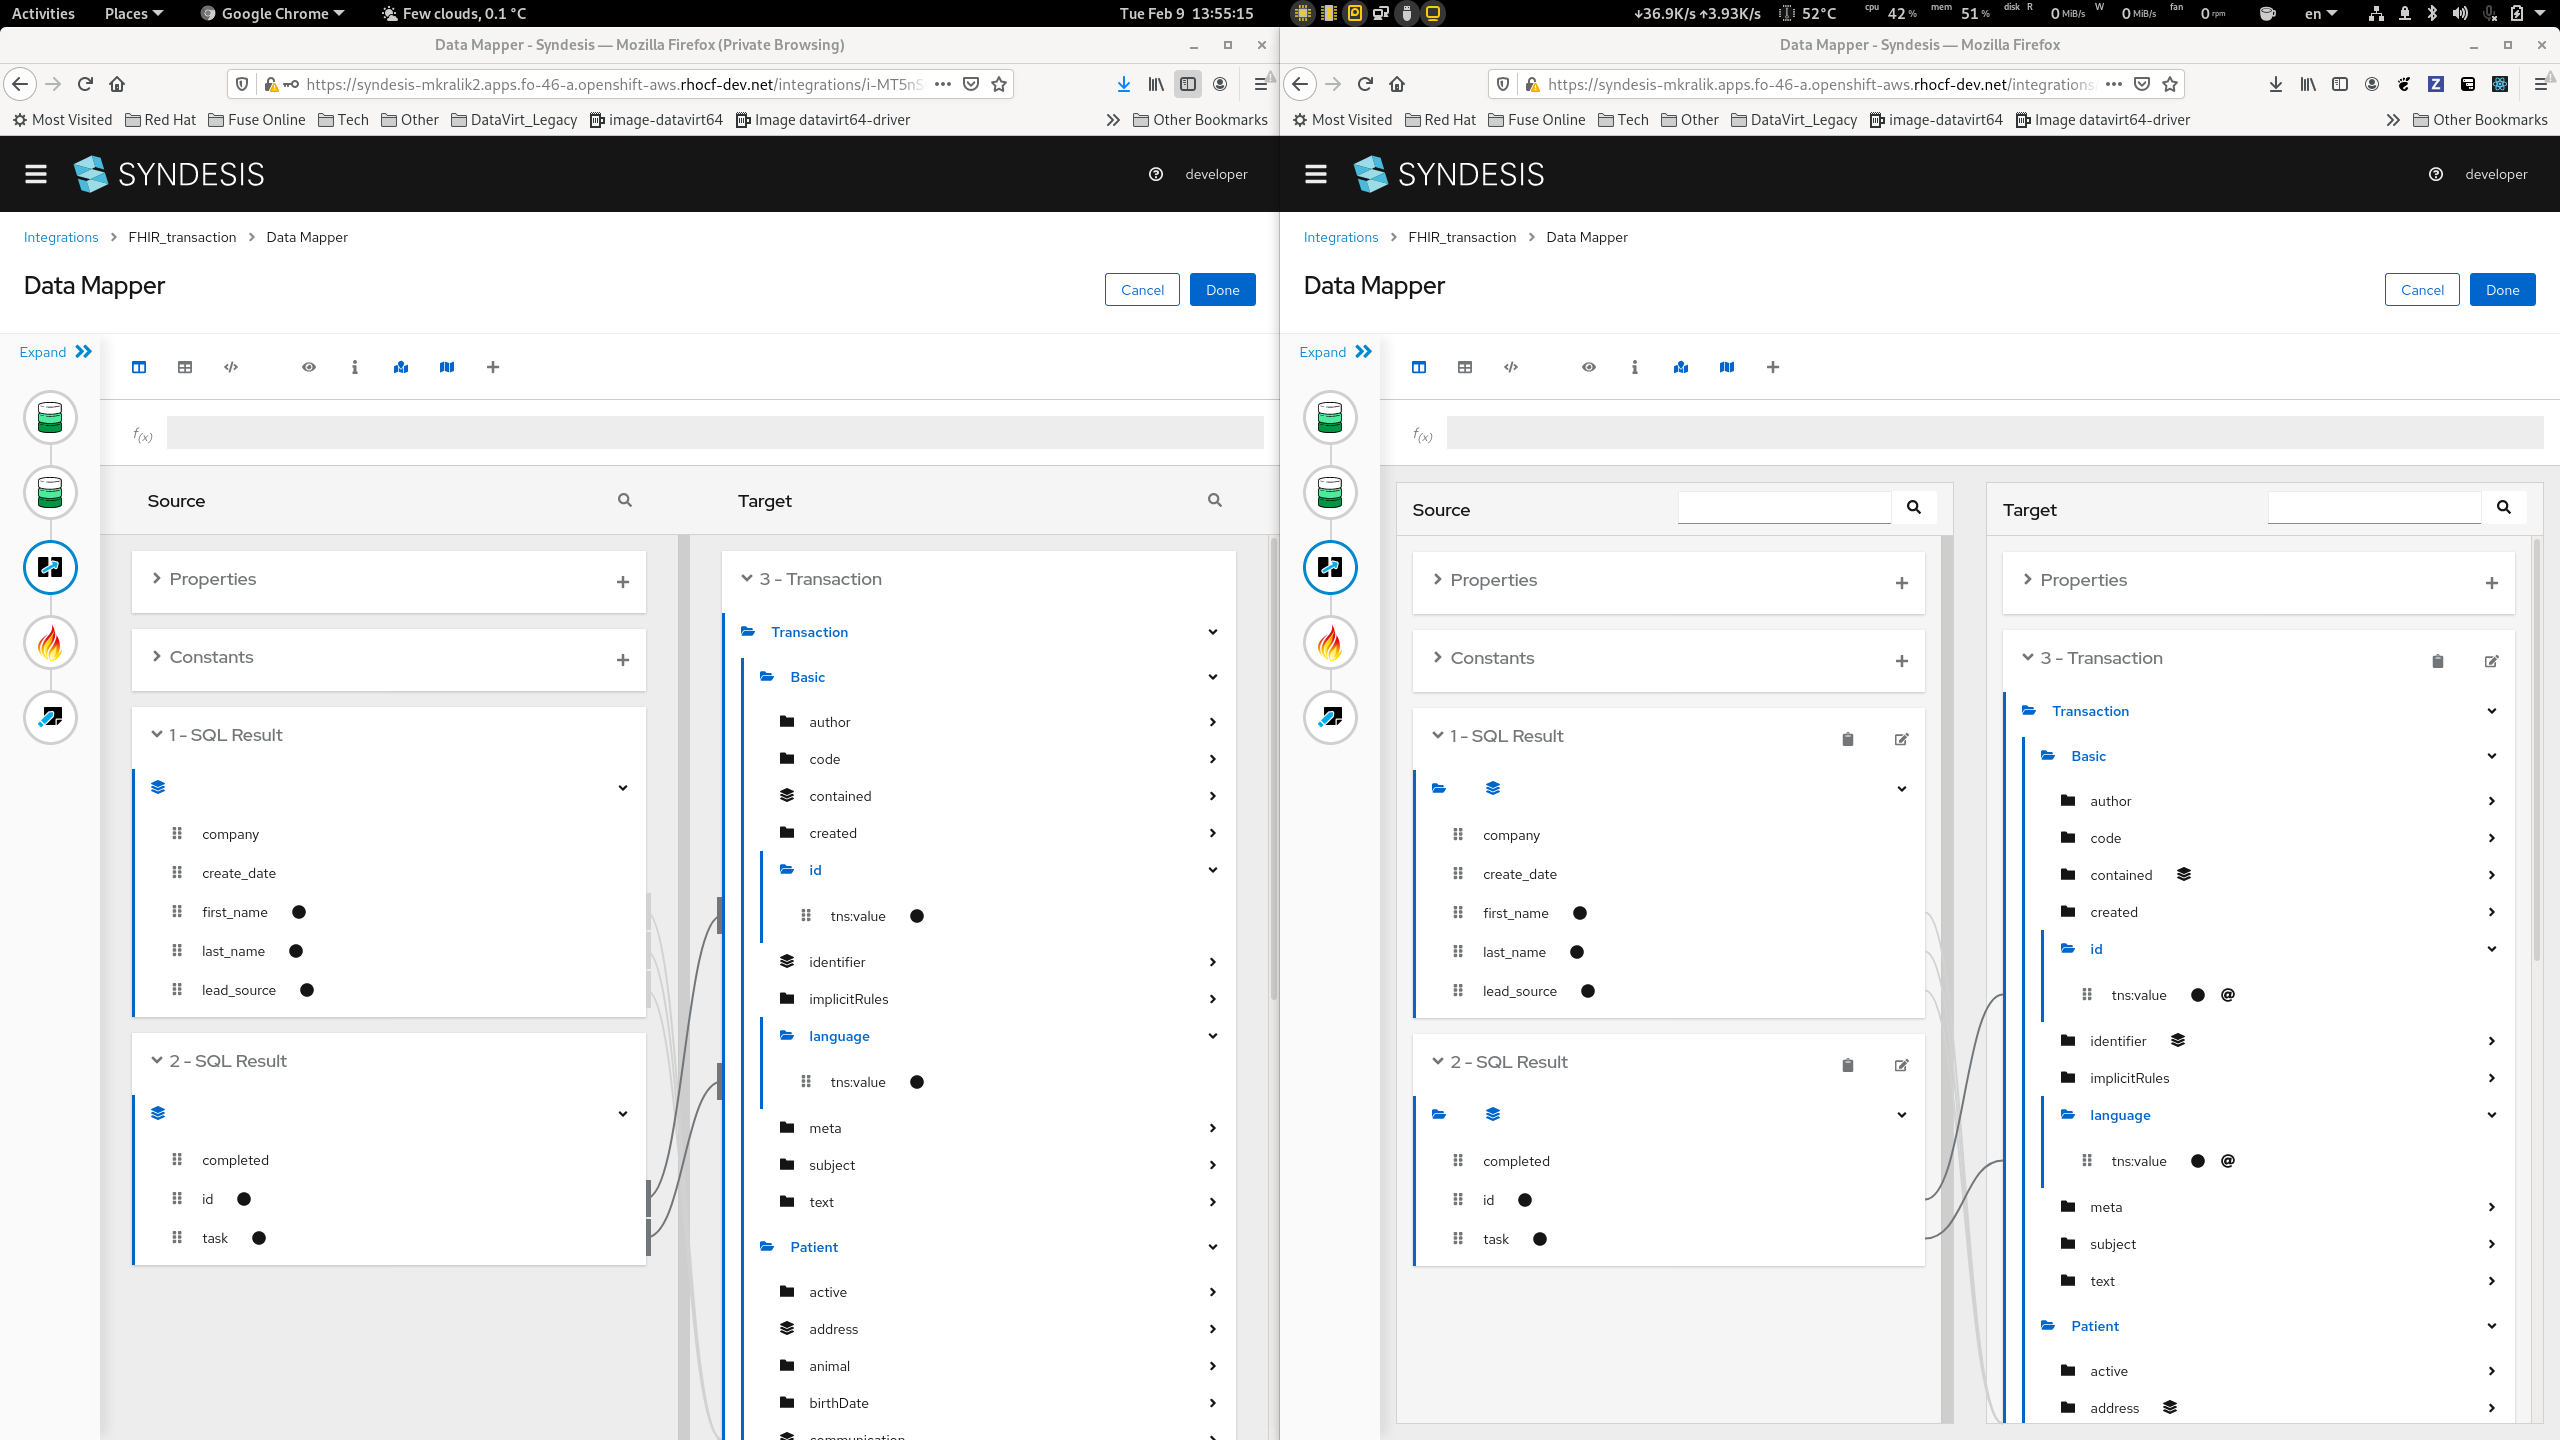
Task: Click the info icon in right toolbar
Action: tap(1635, 367)
